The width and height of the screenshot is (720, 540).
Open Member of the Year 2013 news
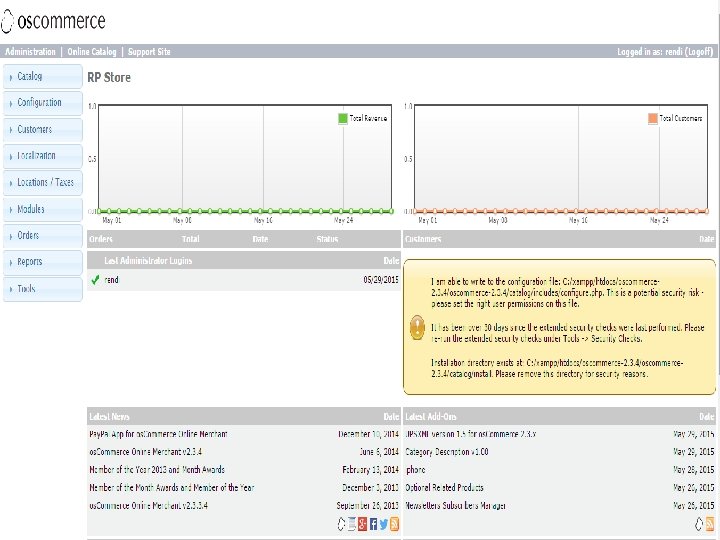[157, 470]
